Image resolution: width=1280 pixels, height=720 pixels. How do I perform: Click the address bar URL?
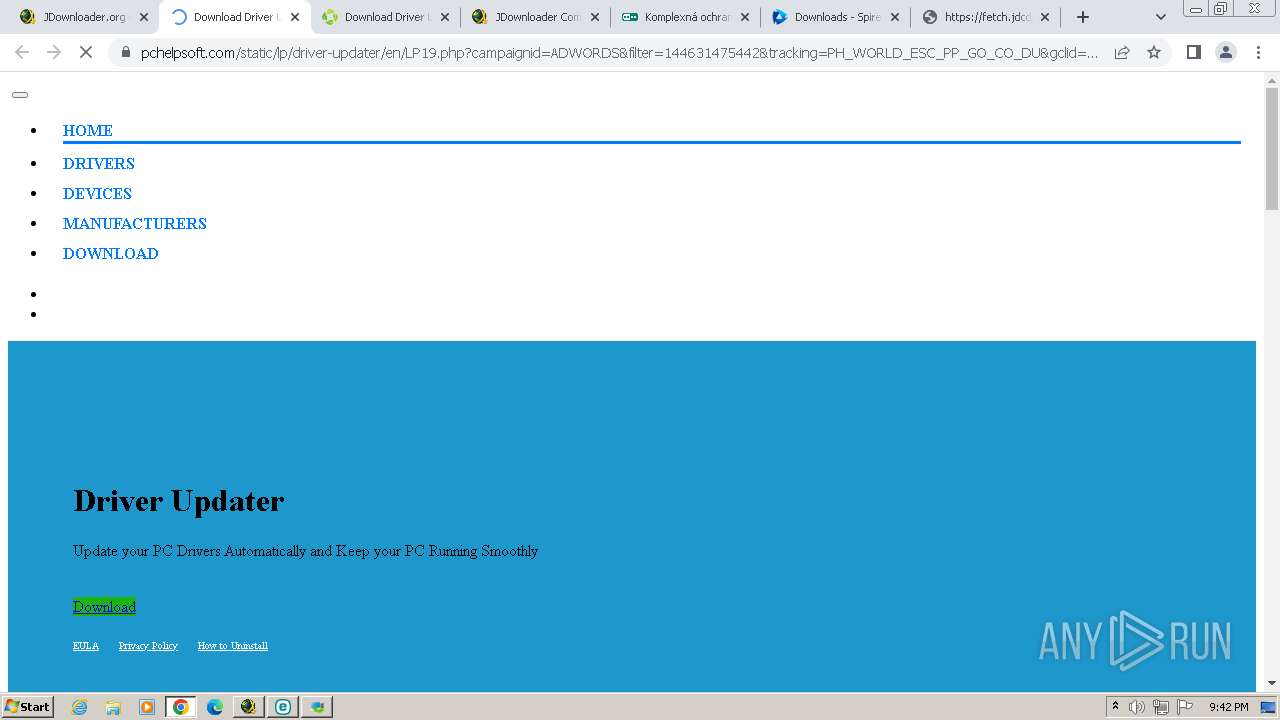[619, 52]
